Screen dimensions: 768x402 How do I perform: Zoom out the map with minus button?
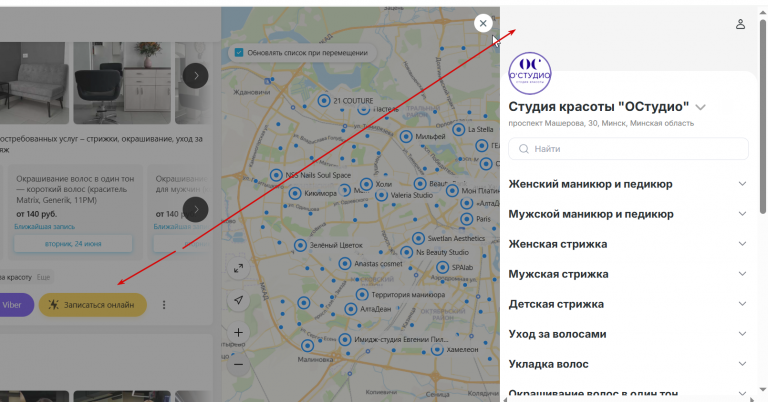(x=239, y=364)
